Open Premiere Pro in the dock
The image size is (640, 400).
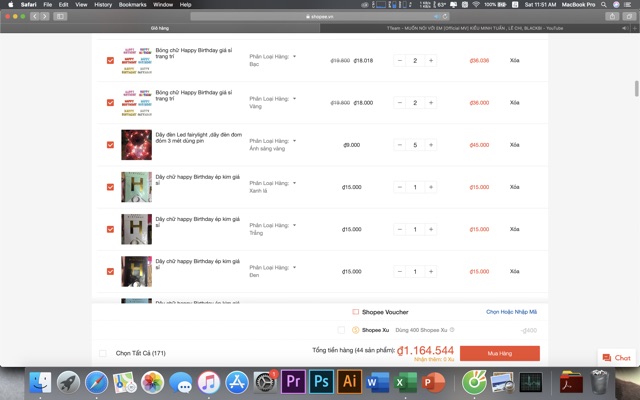pos(293,382)
